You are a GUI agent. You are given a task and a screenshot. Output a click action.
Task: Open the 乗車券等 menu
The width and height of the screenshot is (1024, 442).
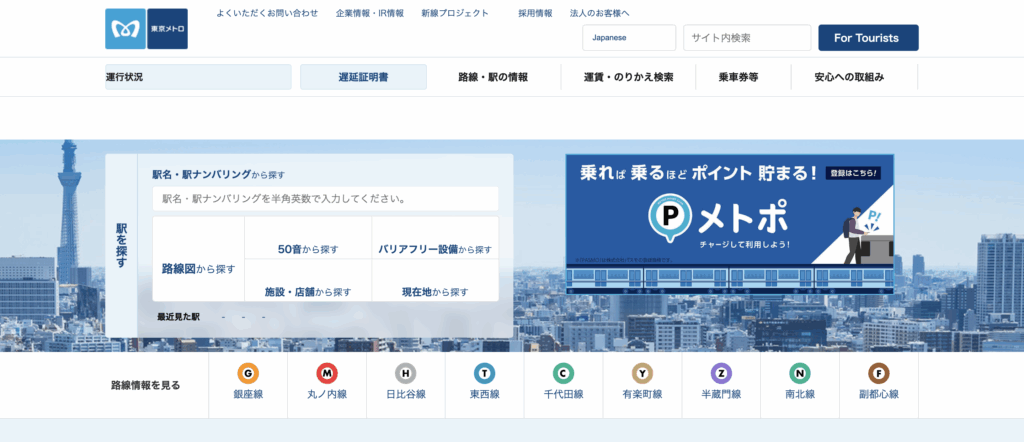[x=738, y=77]
